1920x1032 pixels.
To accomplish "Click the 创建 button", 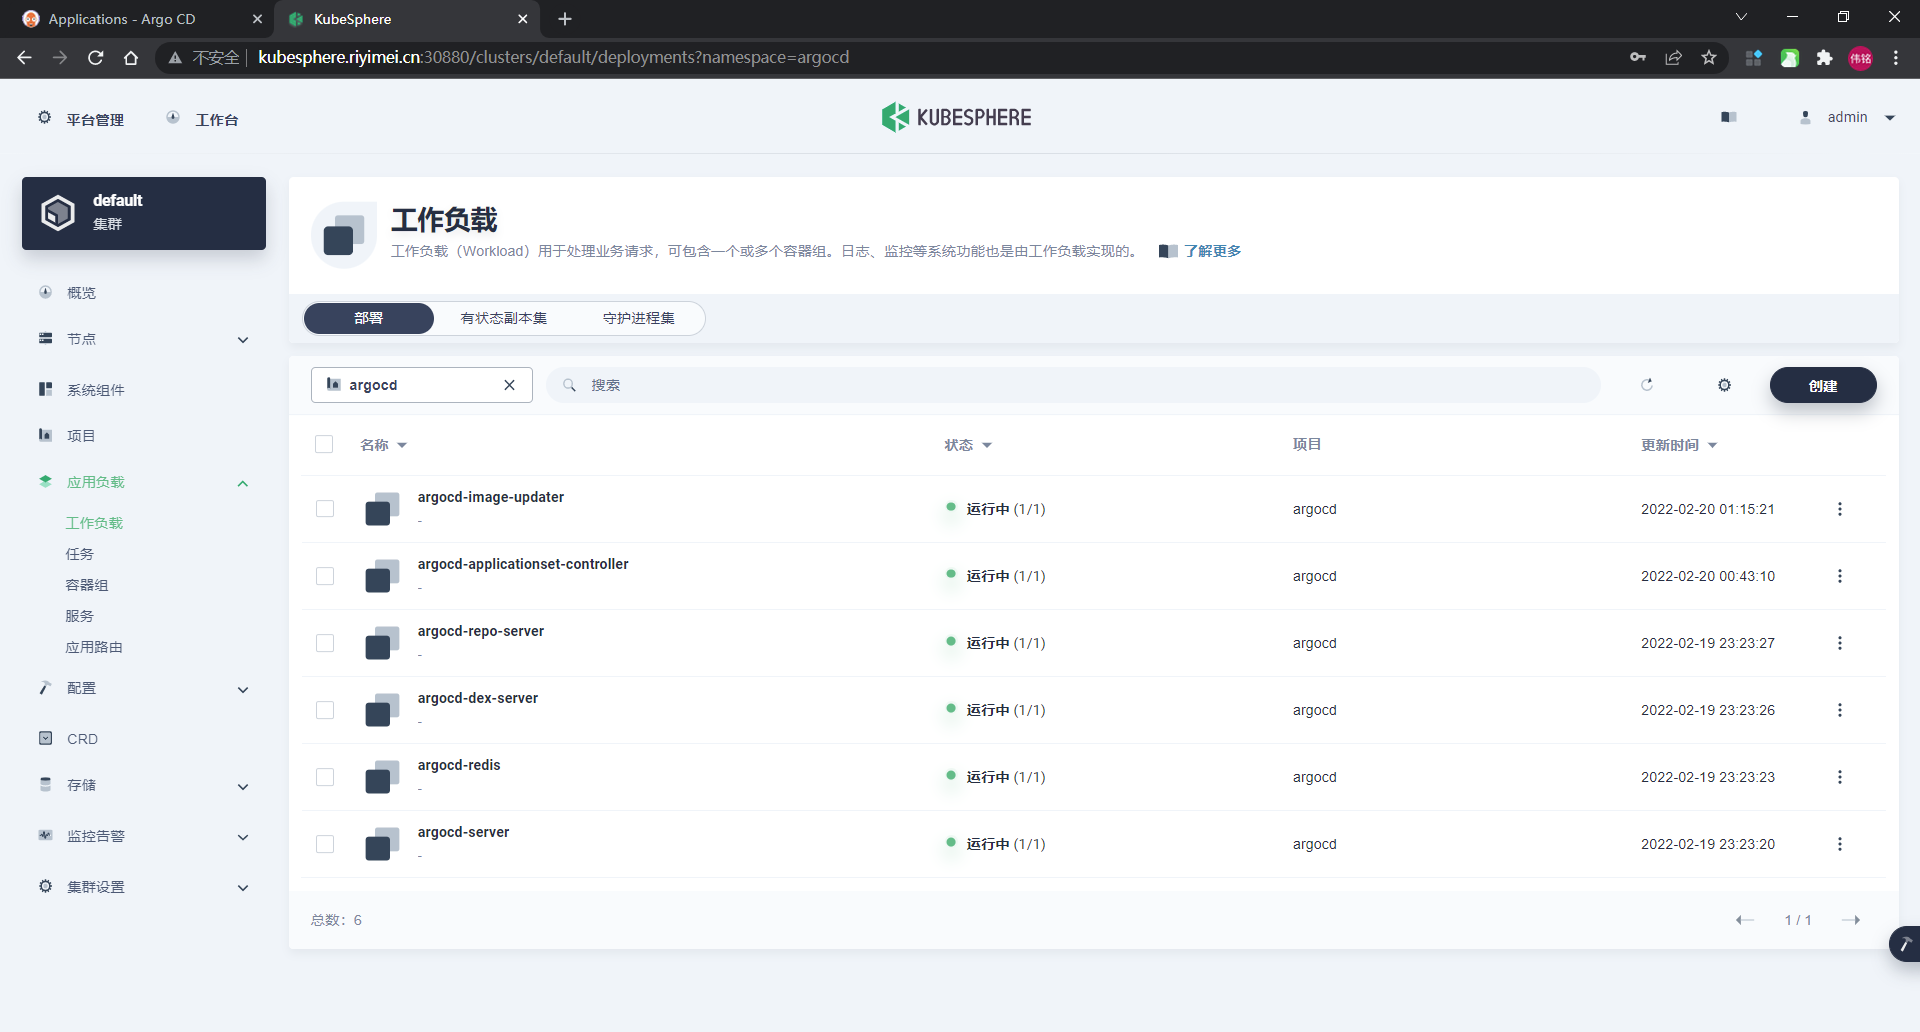I will [x=1823, y=385].
